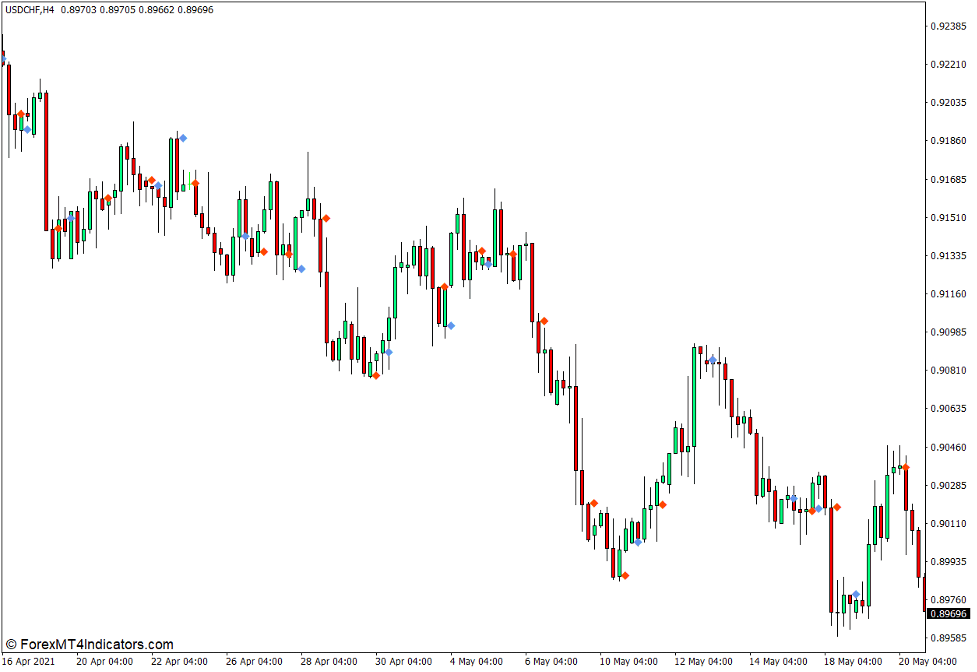This screenshot has height=672, width=977.
Task: Click the long red candle near 7 May
Action: (576, 429)
